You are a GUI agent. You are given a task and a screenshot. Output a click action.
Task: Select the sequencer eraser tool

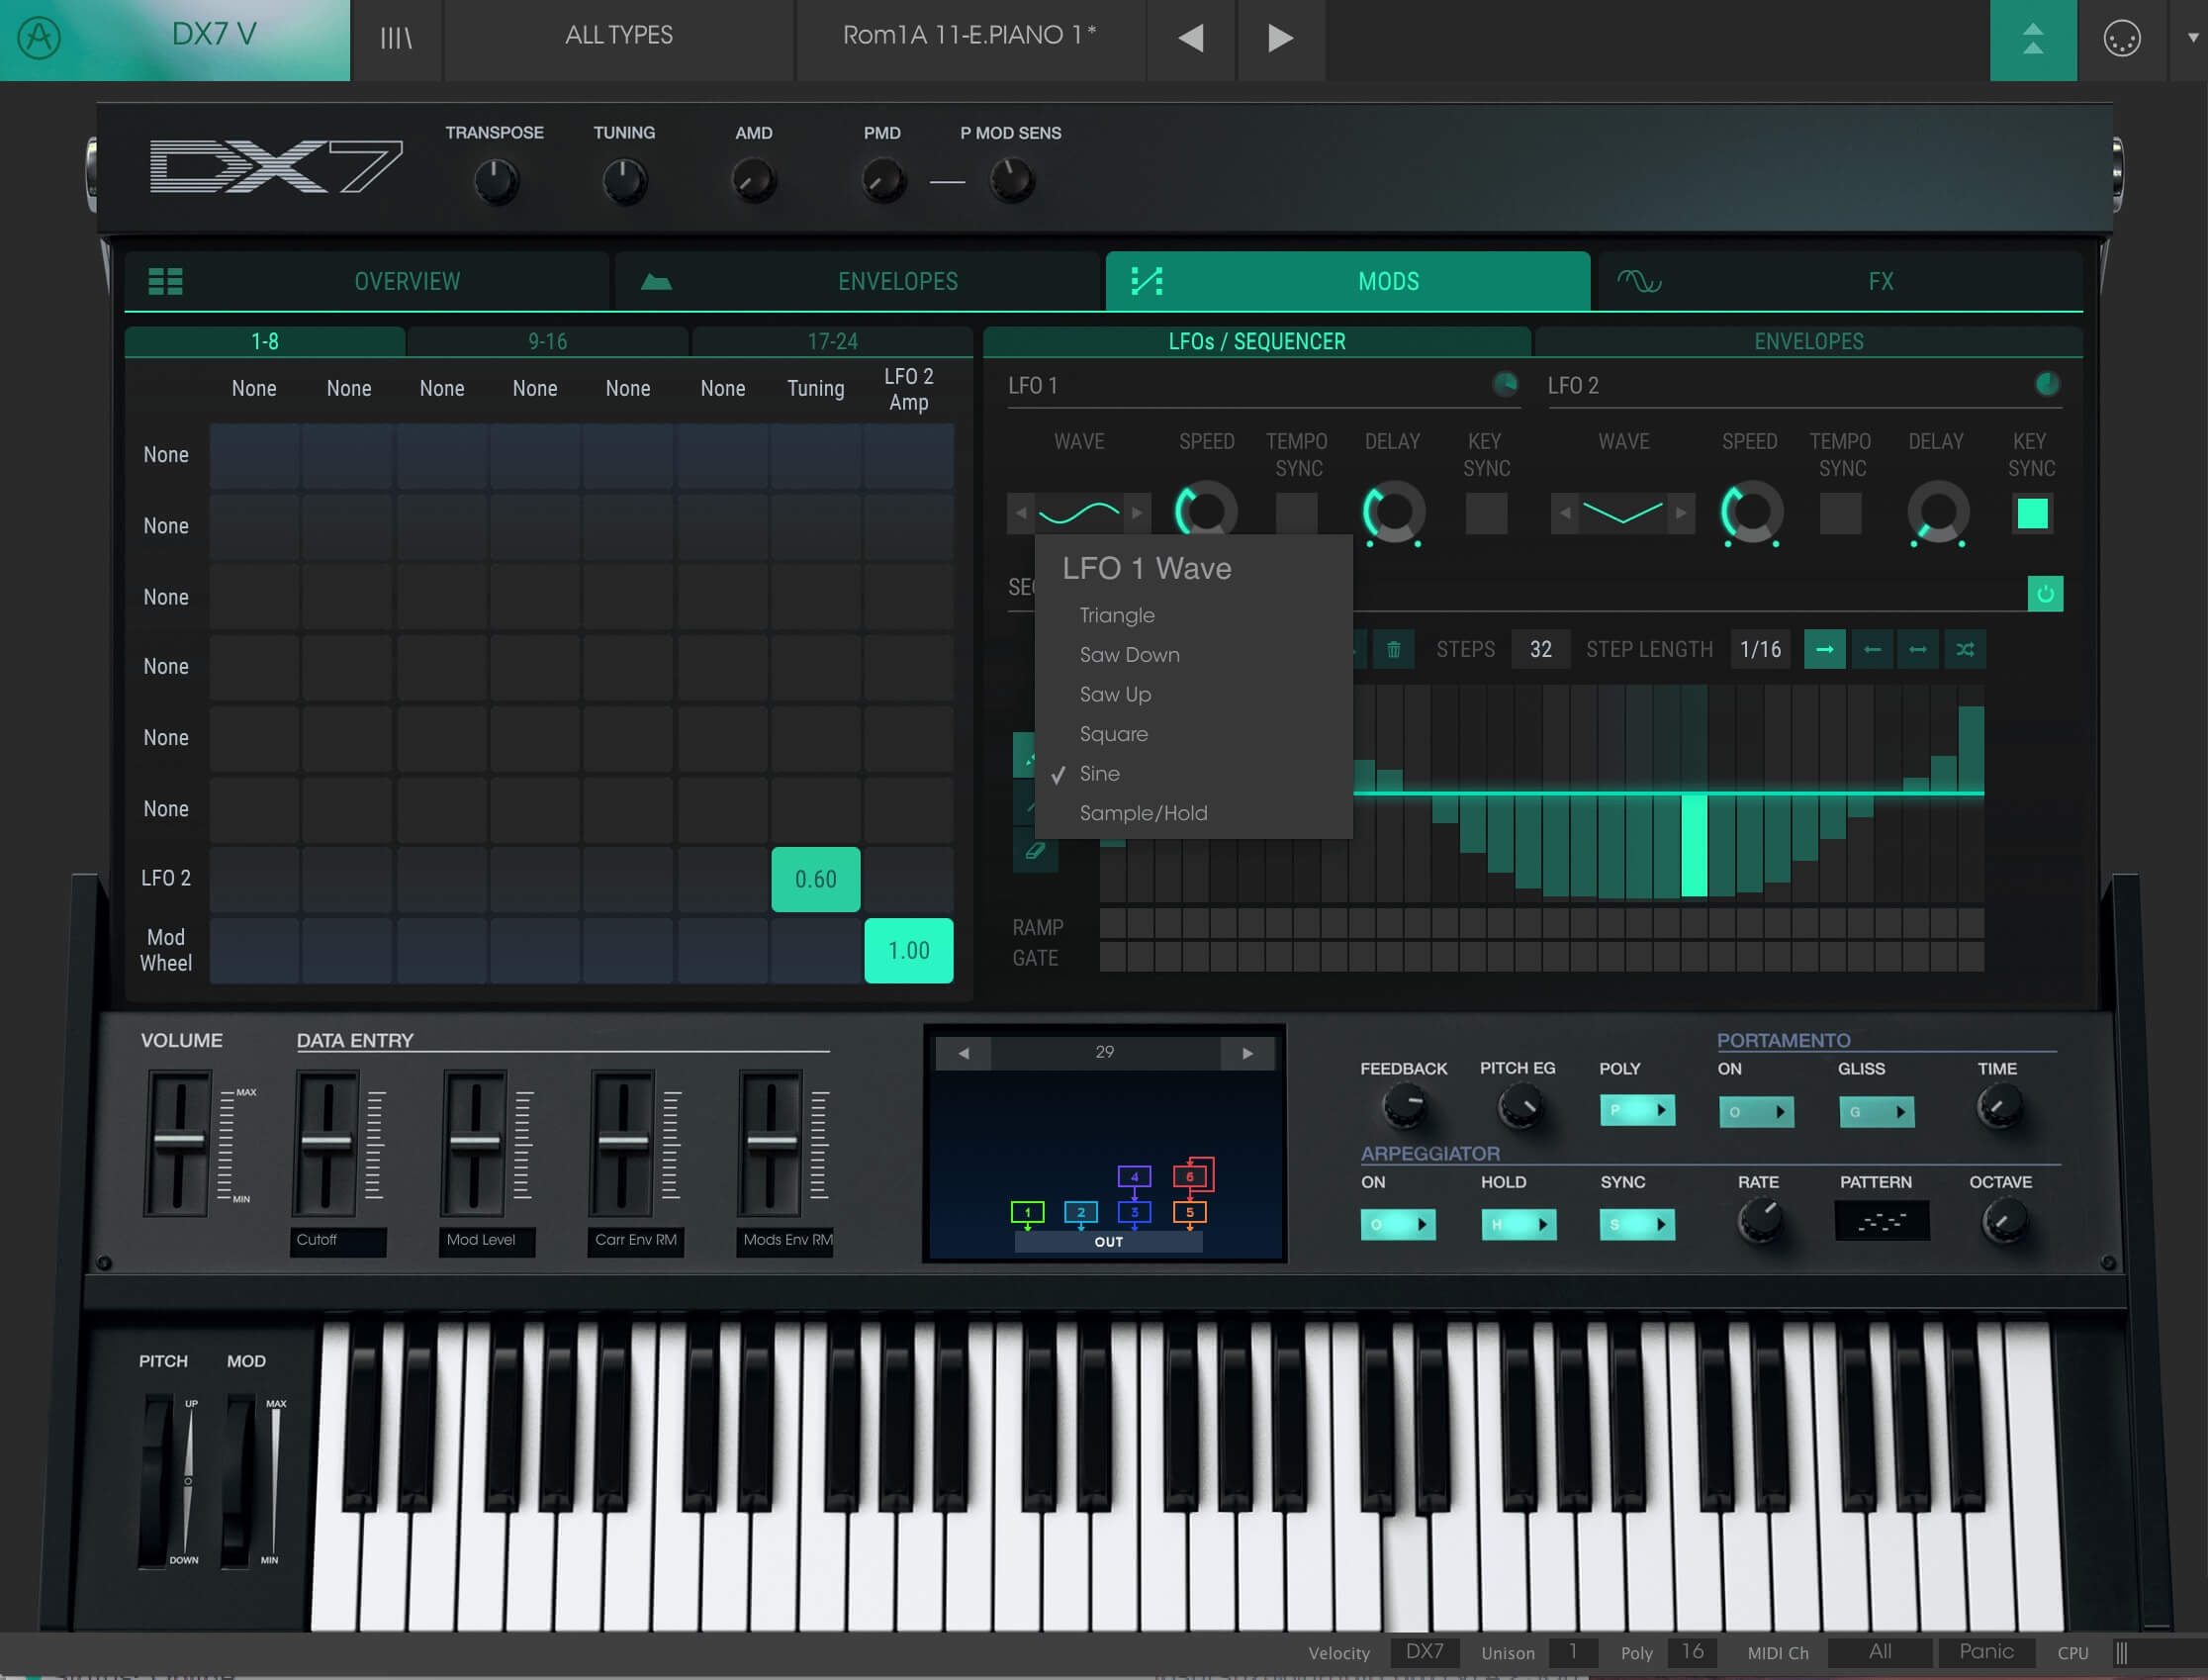(1035, 851)
